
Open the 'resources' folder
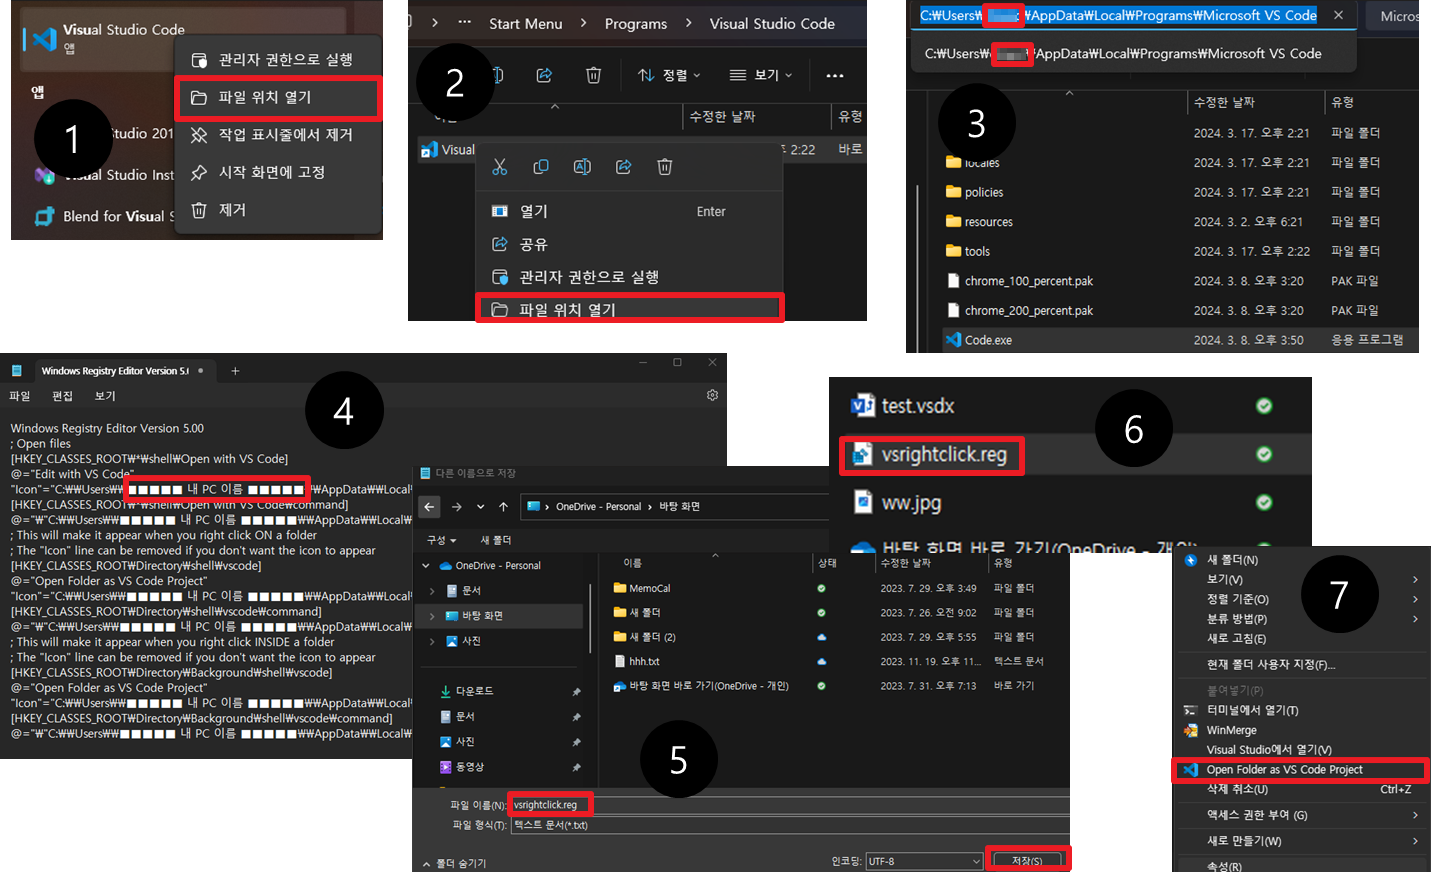tap(979, 222)
